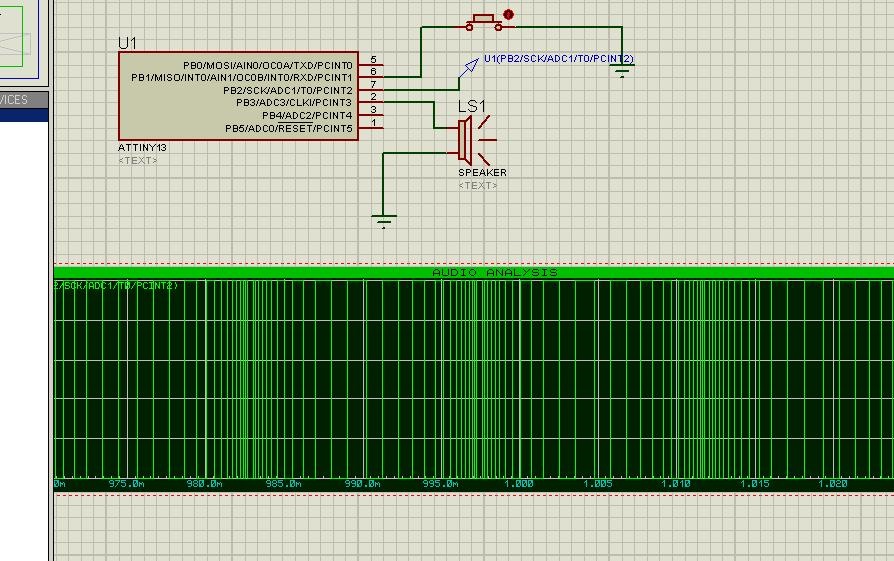
Task: Select the ATTINY13 chip body U1
Action: tap(238, 96)
